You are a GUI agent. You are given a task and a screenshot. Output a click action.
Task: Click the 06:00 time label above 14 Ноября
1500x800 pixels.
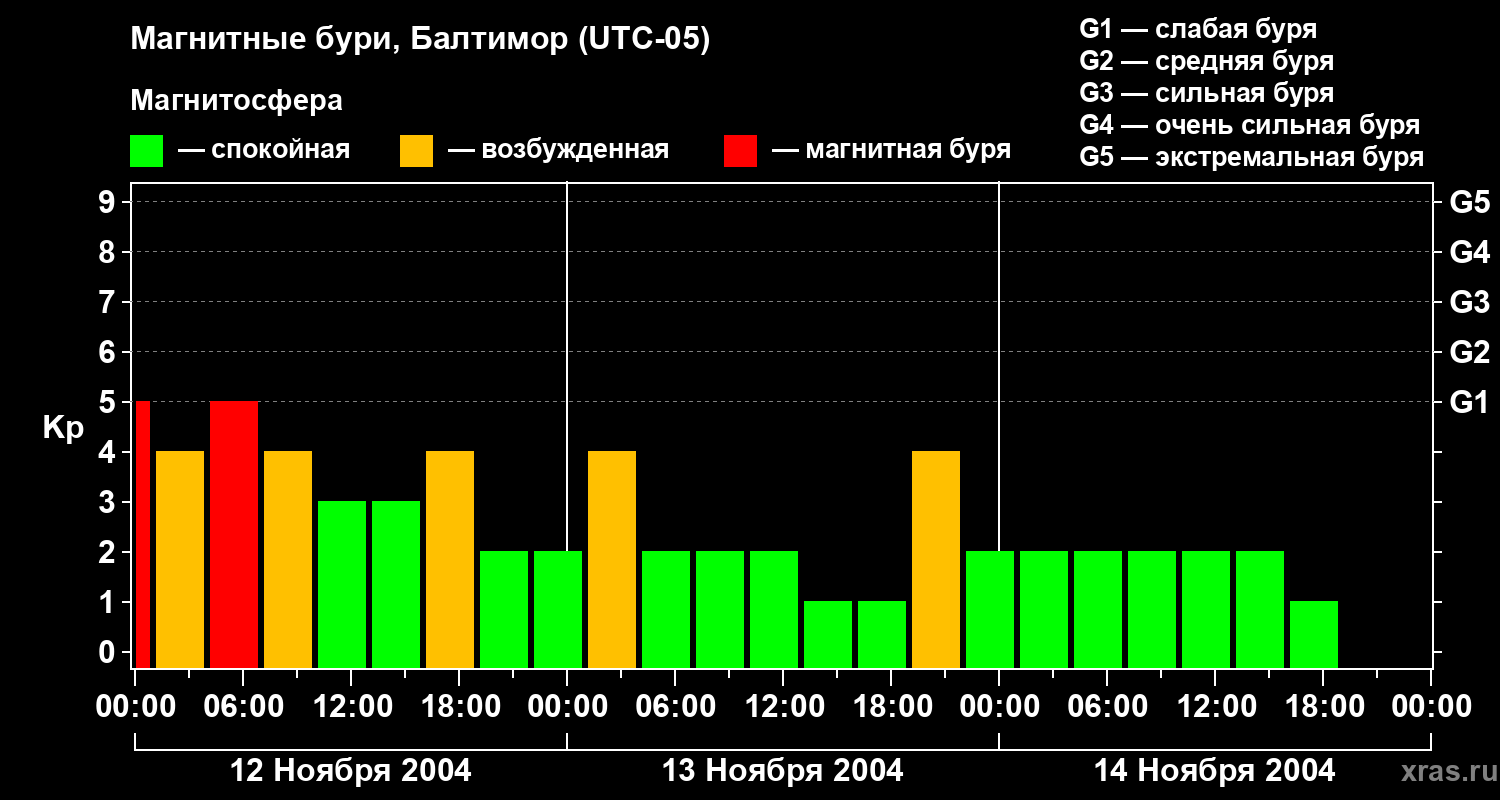coord(1107,707)
